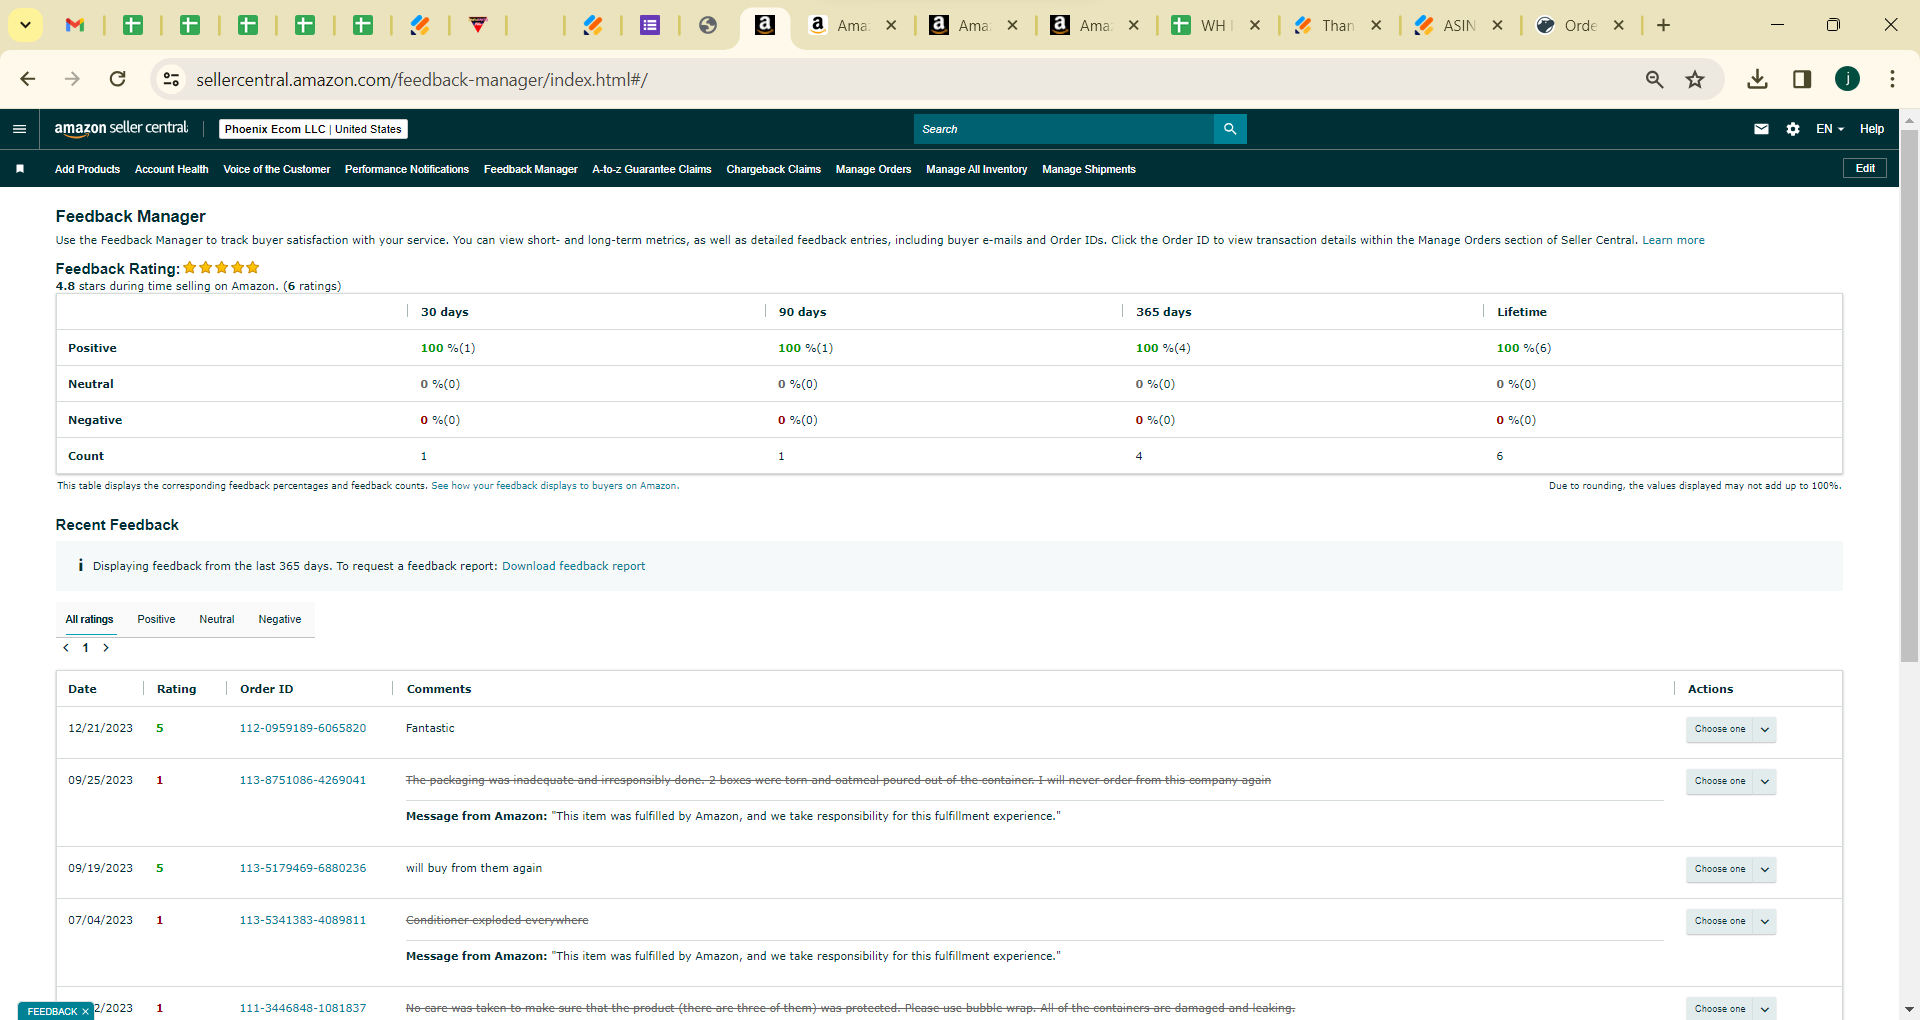Switch to the Neutral feedback tab
Viewport: 1920px width, 1020px height.
click(x=217, y=620)
